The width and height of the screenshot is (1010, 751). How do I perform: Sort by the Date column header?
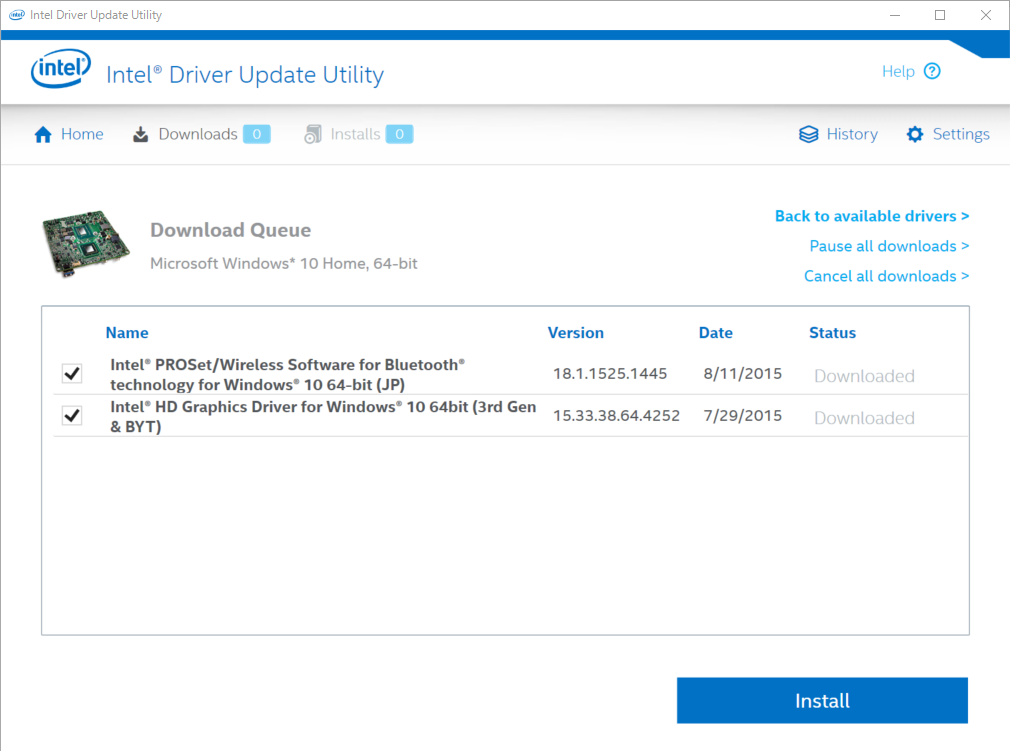click(716, 333)
